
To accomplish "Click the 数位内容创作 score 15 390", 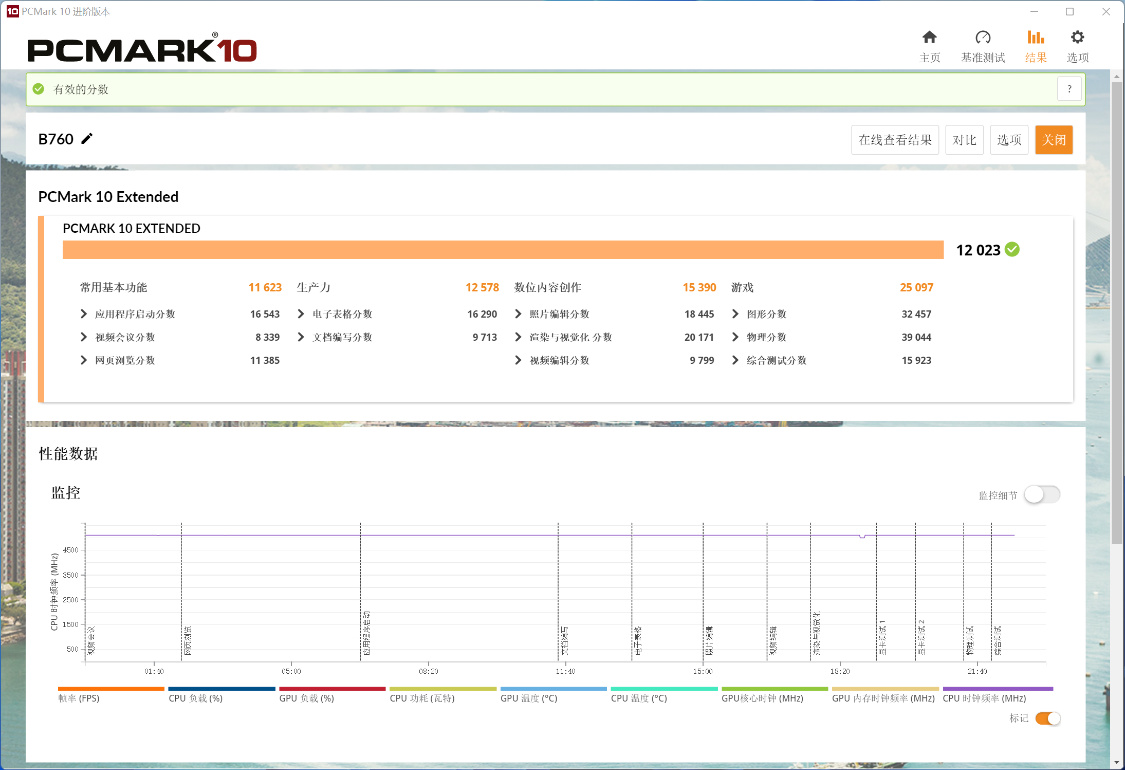I will [700, 287].
